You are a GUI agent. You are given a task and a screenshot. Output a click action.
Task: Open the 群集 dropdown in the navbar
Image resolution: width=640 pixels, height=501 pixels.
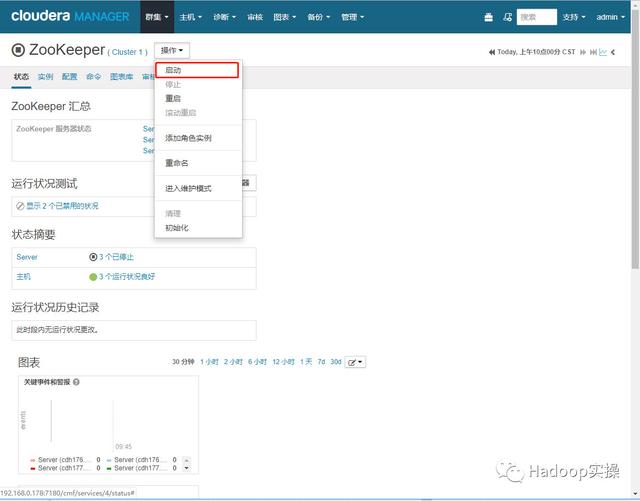point(157,17)
